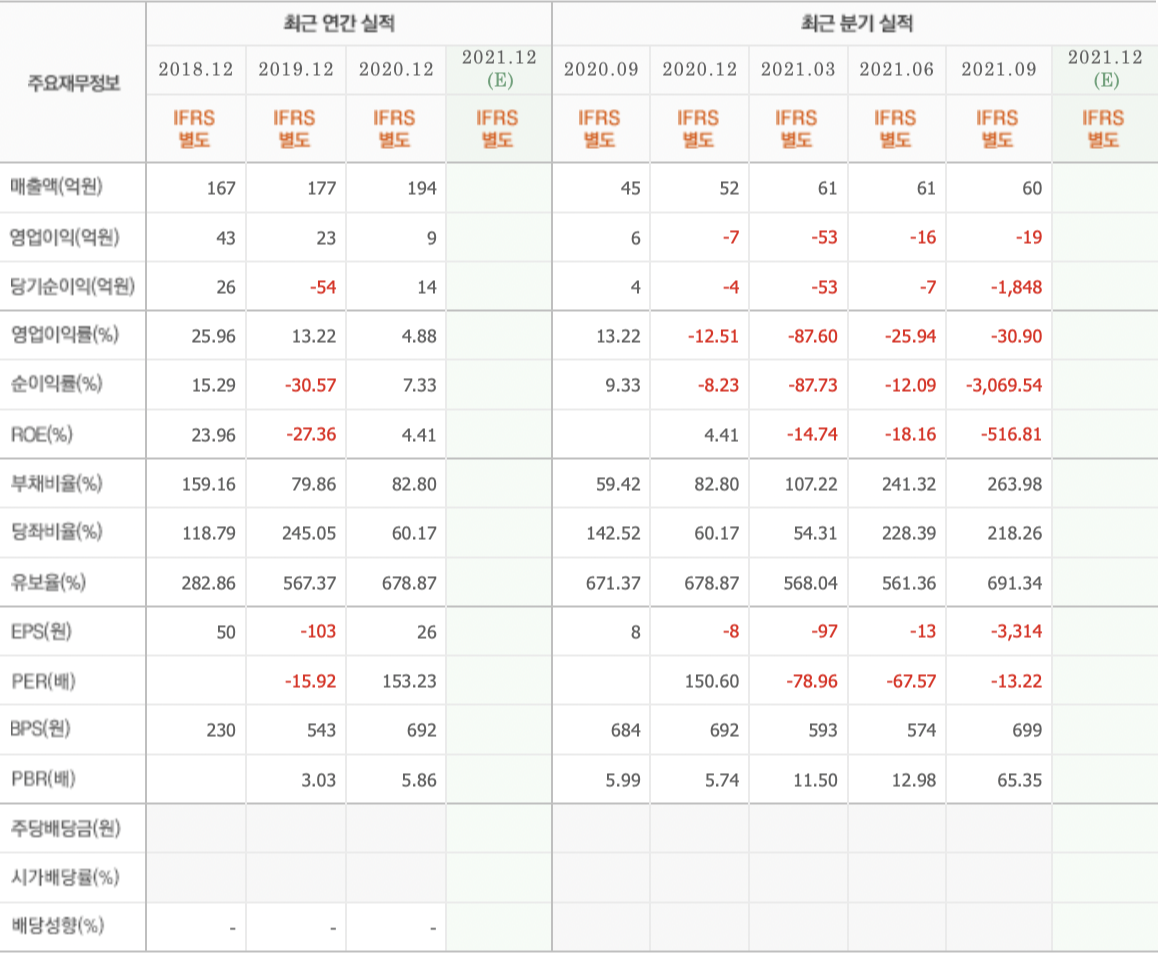This screenshot has height=955, width=1160.
Task: Click the debt ratio value 159.16
Action: coord(209,485)
